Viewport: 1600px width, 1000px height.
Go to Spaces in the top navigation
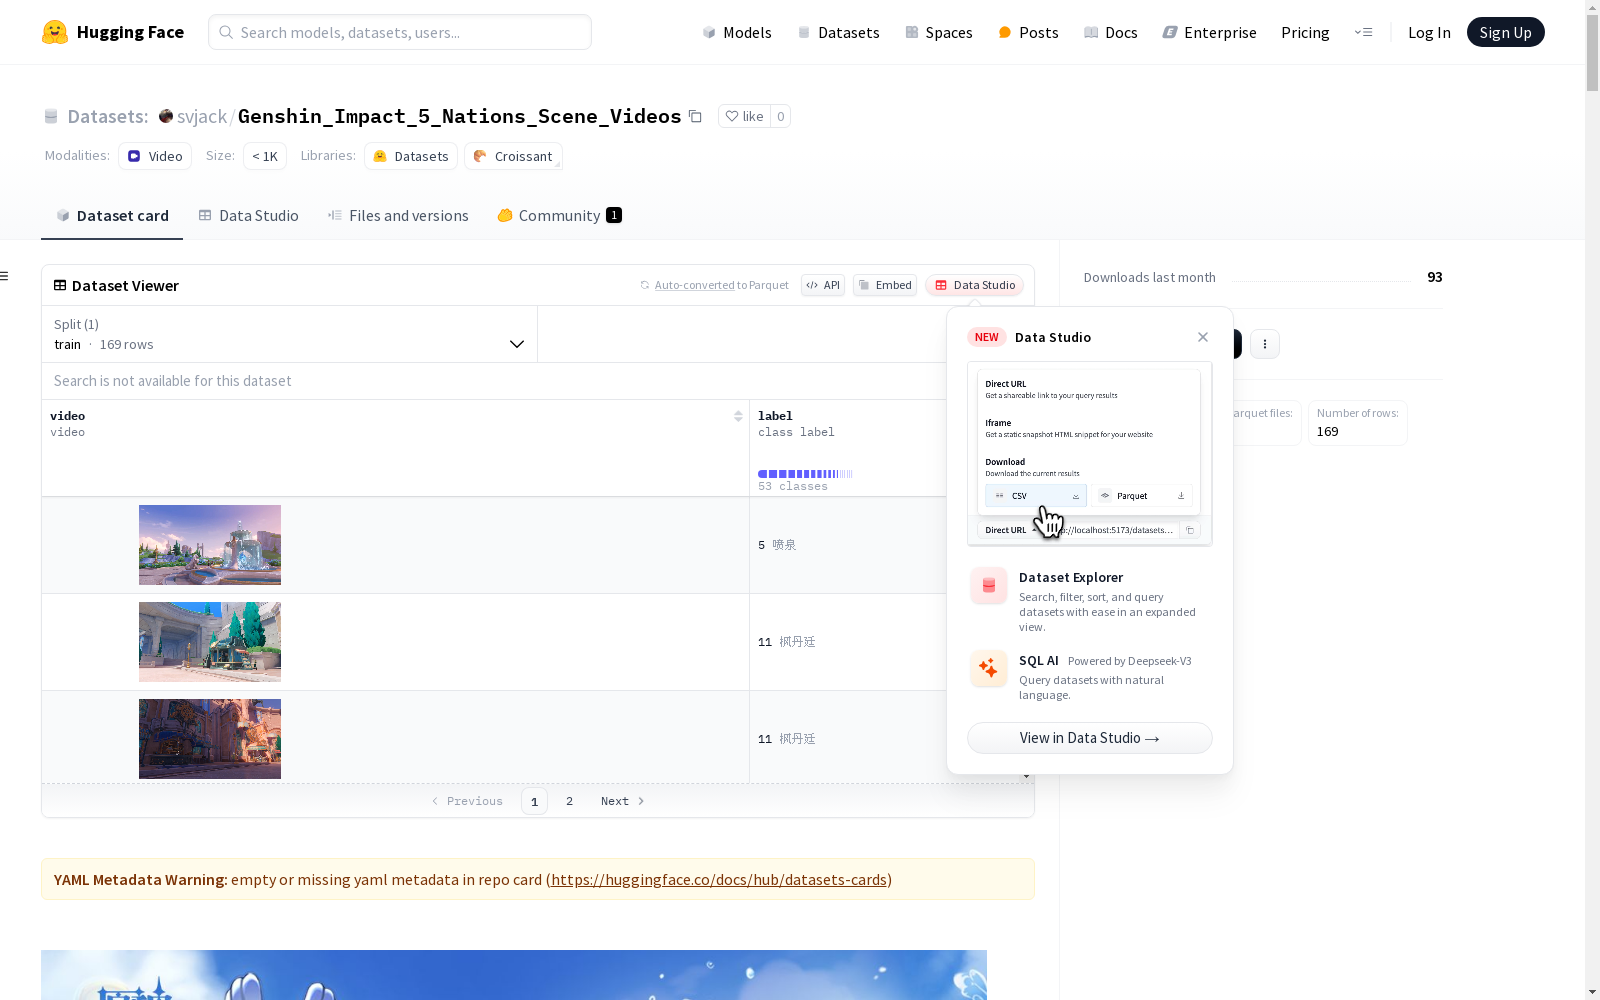939,32
